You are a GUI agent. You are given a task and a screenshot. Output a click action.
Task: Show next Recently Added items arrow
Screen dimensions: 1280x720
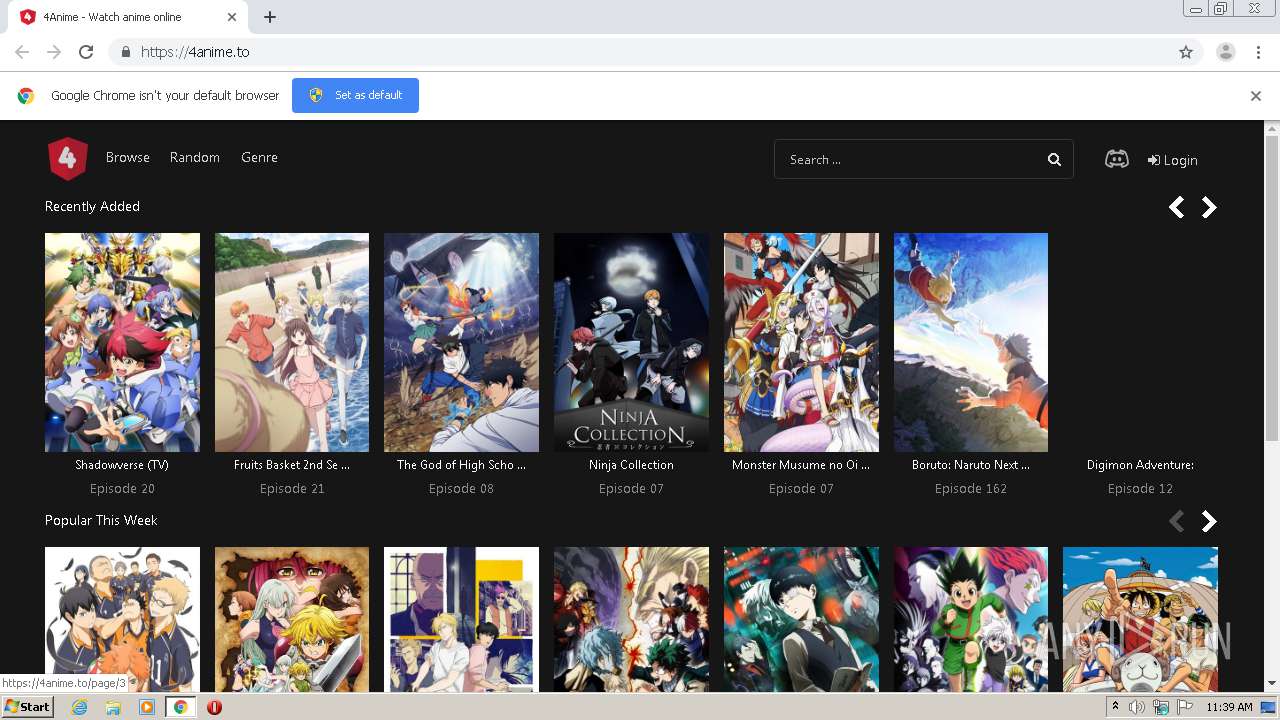pos(1209,207)
